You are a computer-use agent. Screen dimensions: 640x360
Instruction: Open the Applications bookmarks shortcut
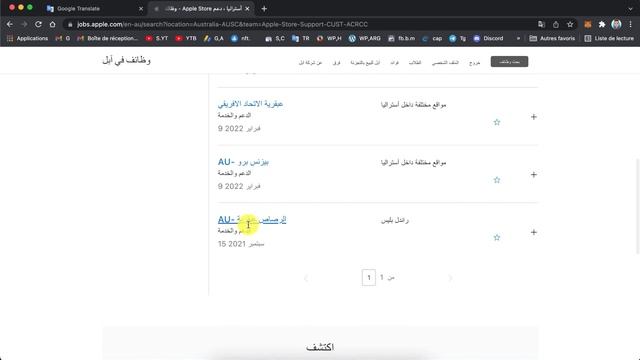tap(27, 38)
